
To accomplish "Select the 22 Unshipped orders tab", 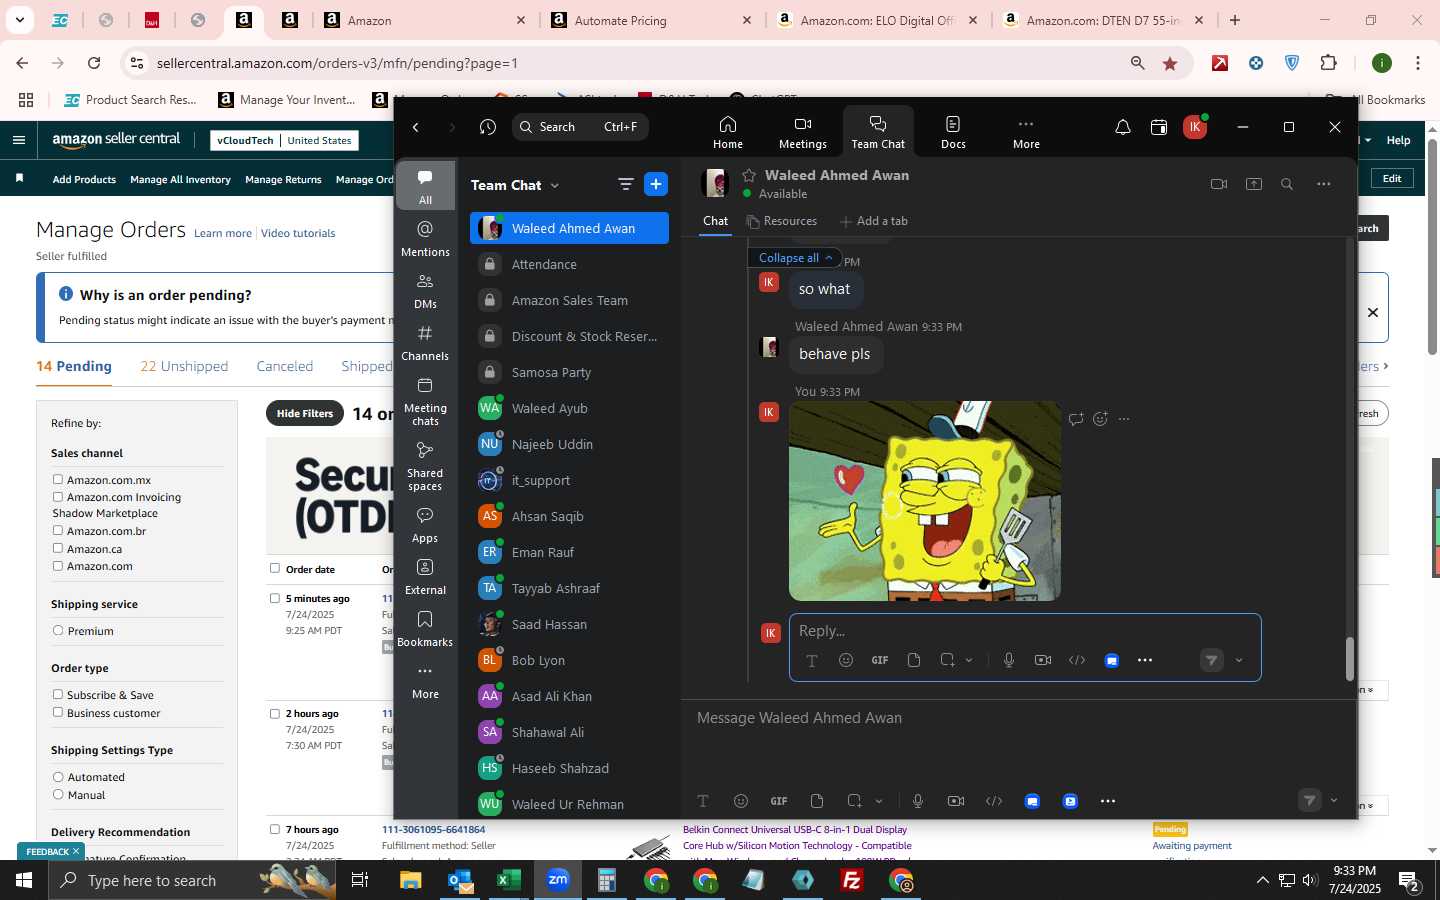I will [184, 366].
